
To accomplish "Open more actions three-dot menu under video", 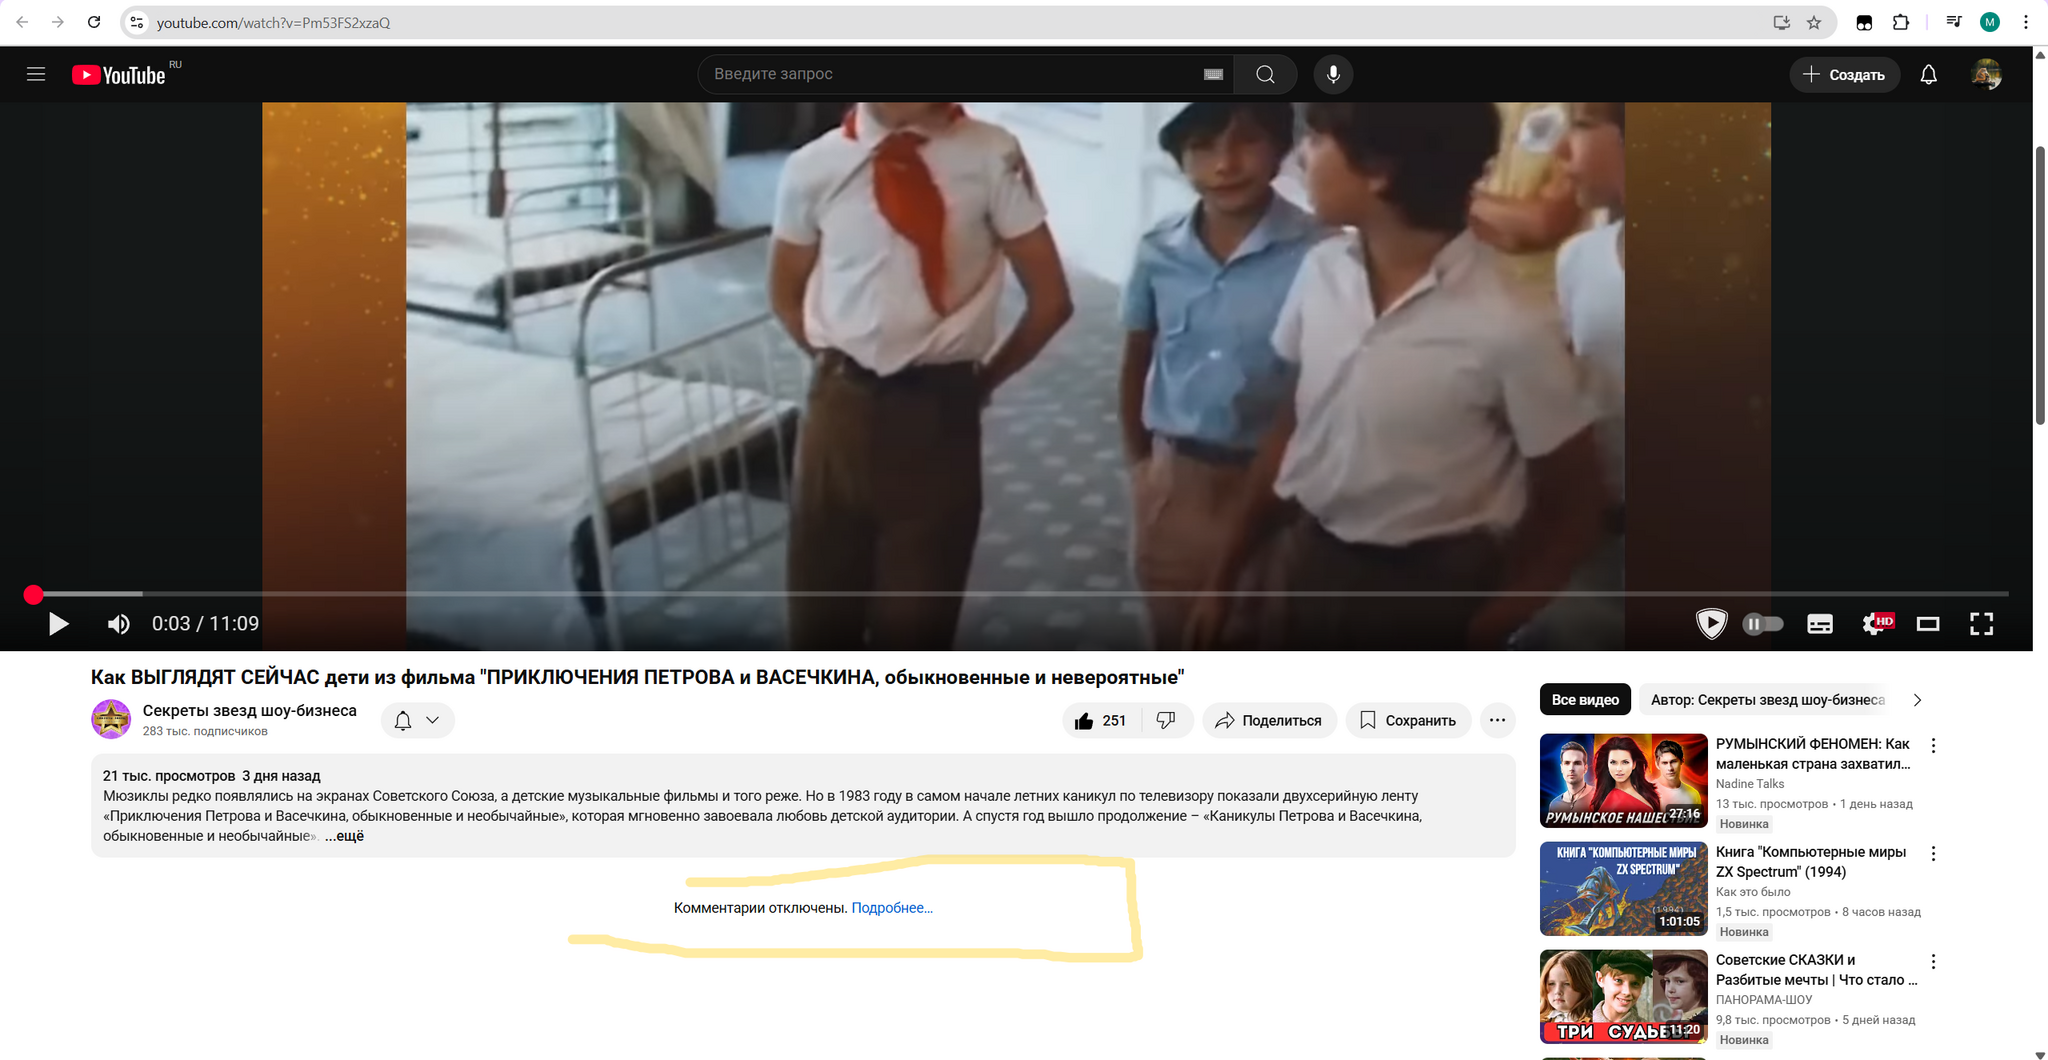I will 1497,720.
